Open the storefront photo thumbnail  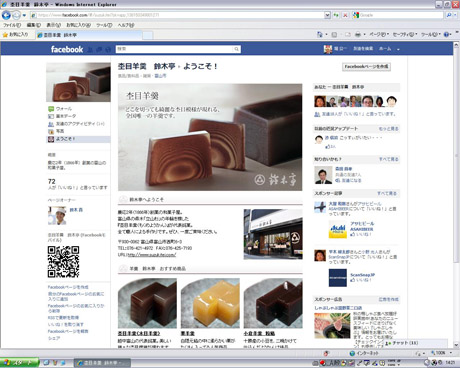(x=273, y=234)
